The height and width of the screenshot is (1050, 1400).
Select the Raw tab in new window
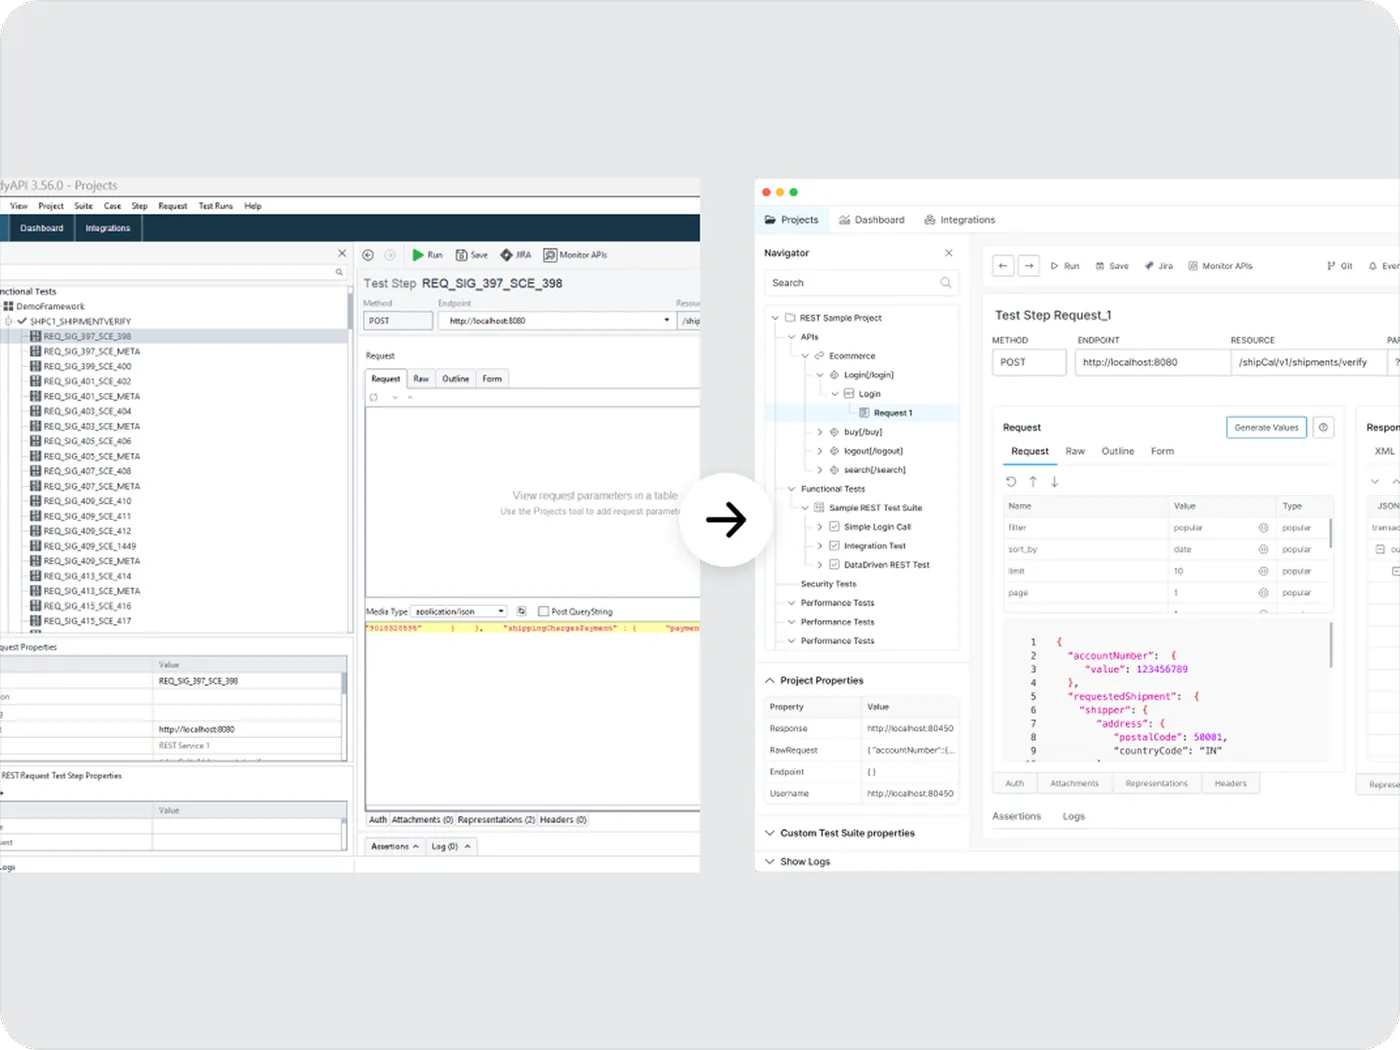(1075, 452)
